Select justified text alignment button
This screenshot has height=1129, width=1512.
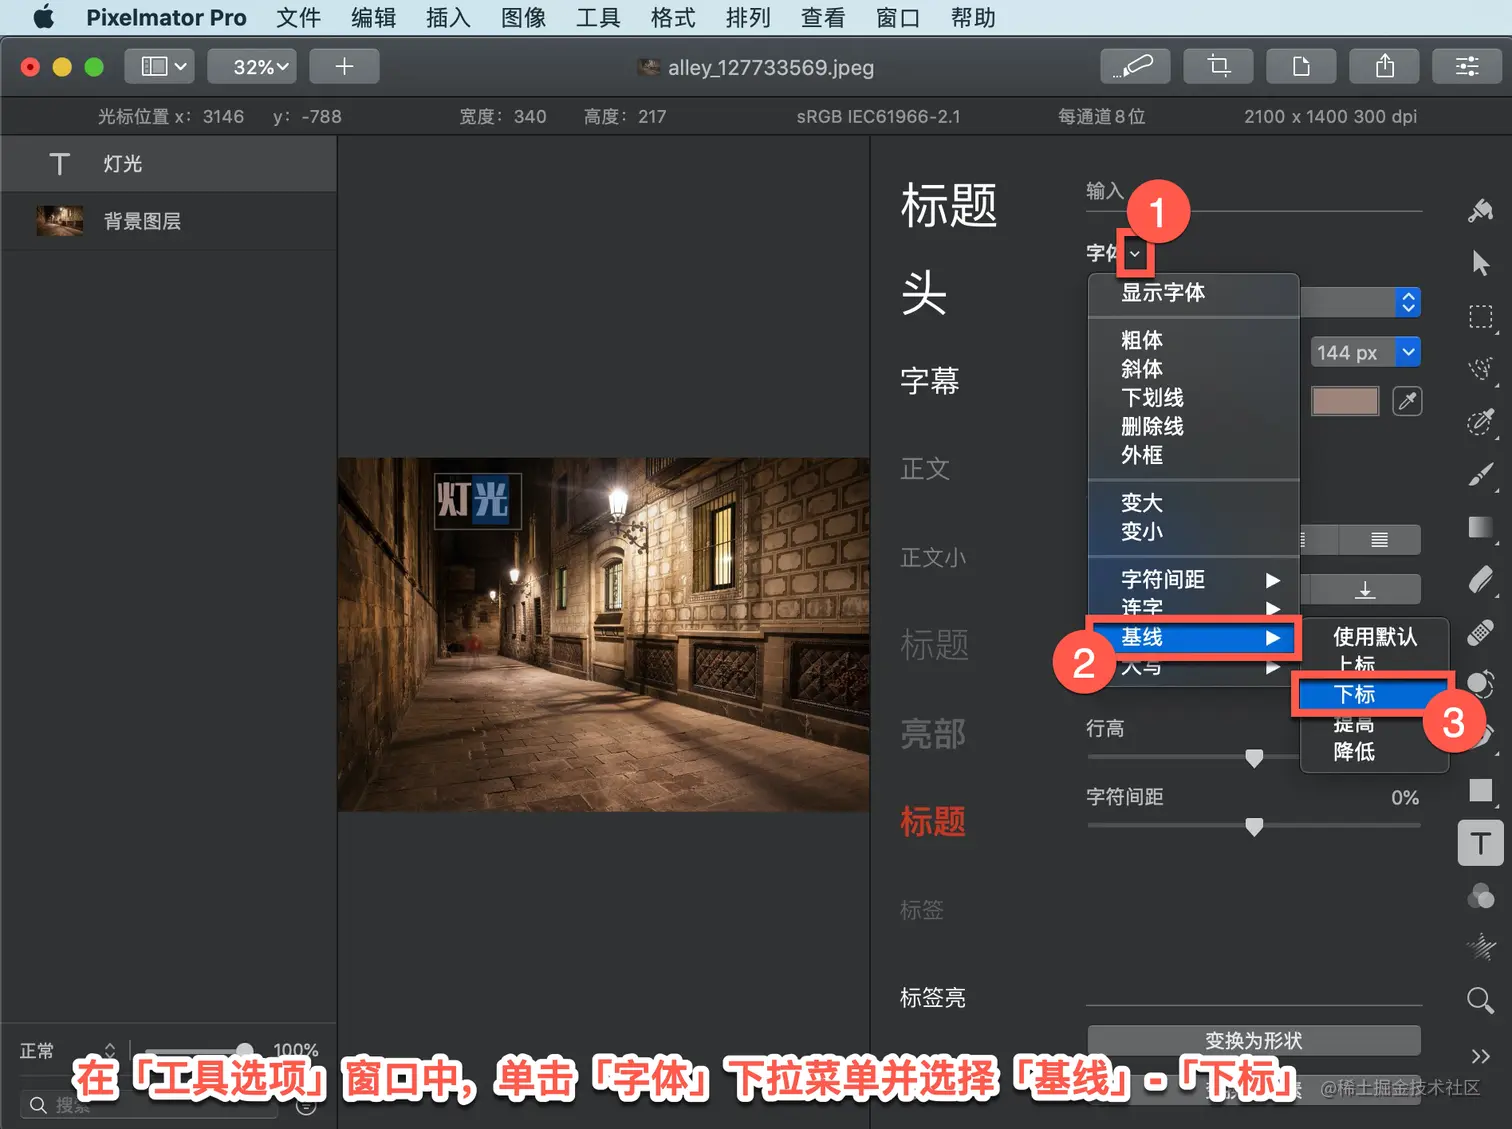pyautogui.click(x=1379, y=540)
